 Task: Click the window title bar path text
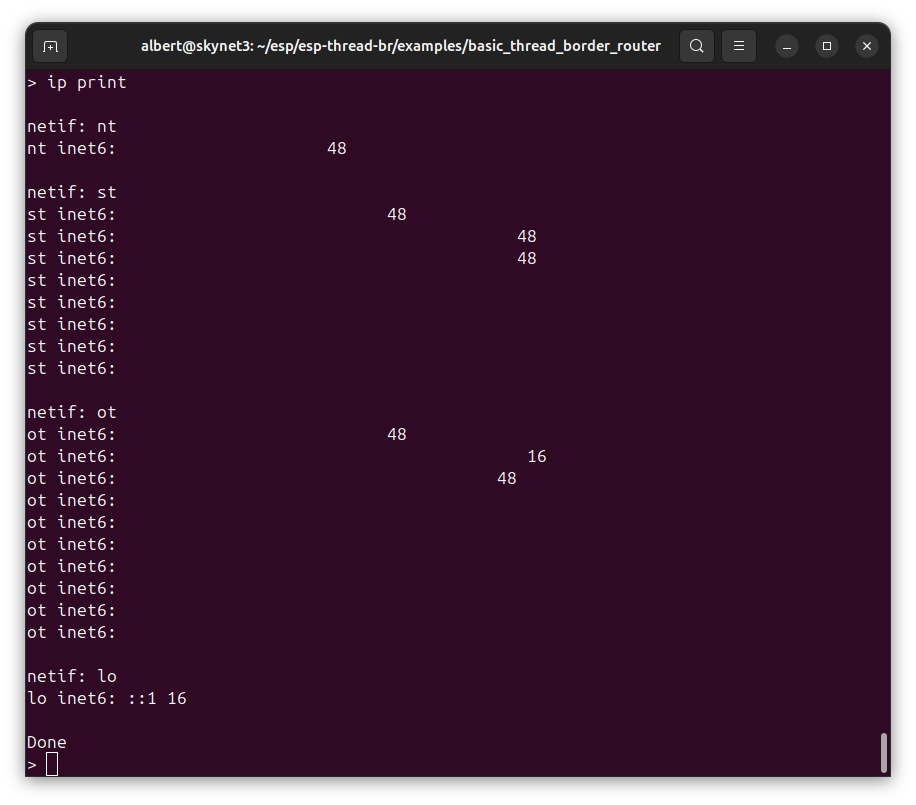(400, 46)
